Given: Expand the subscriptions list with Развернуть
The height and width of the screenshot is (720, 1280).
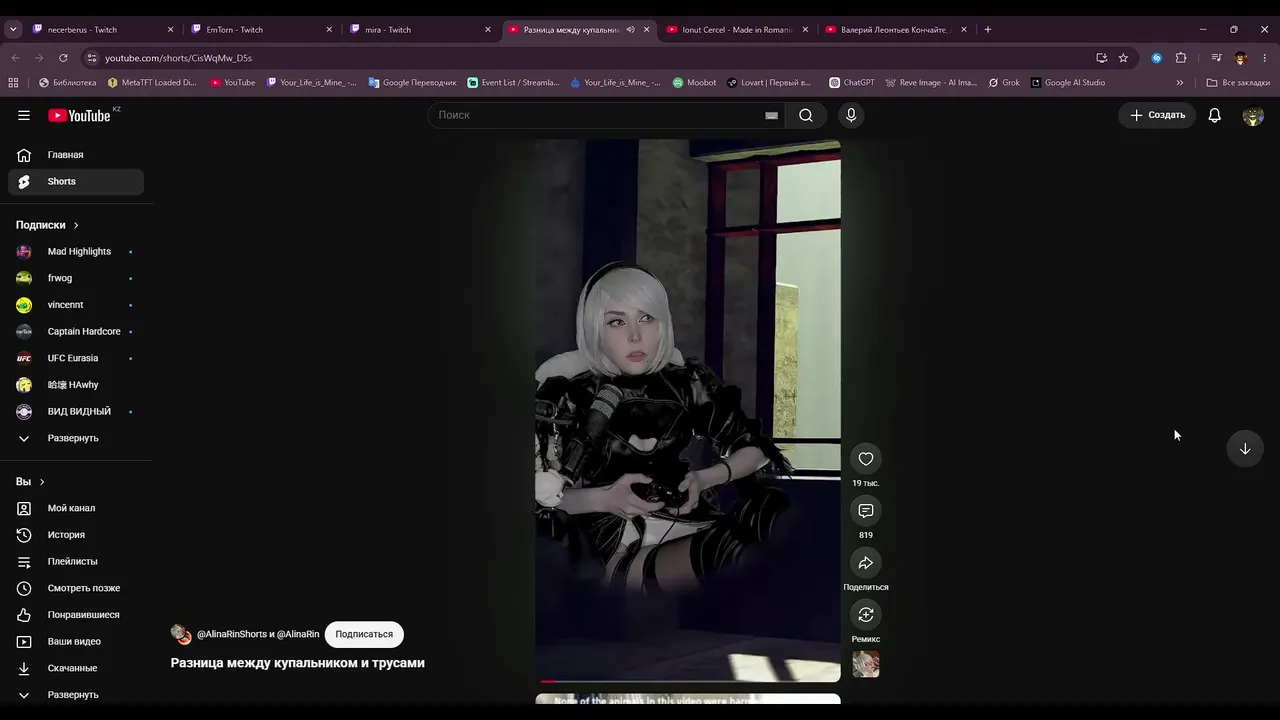Looking at the screenshot, I should pyautogui.click(x=76, y=438).
